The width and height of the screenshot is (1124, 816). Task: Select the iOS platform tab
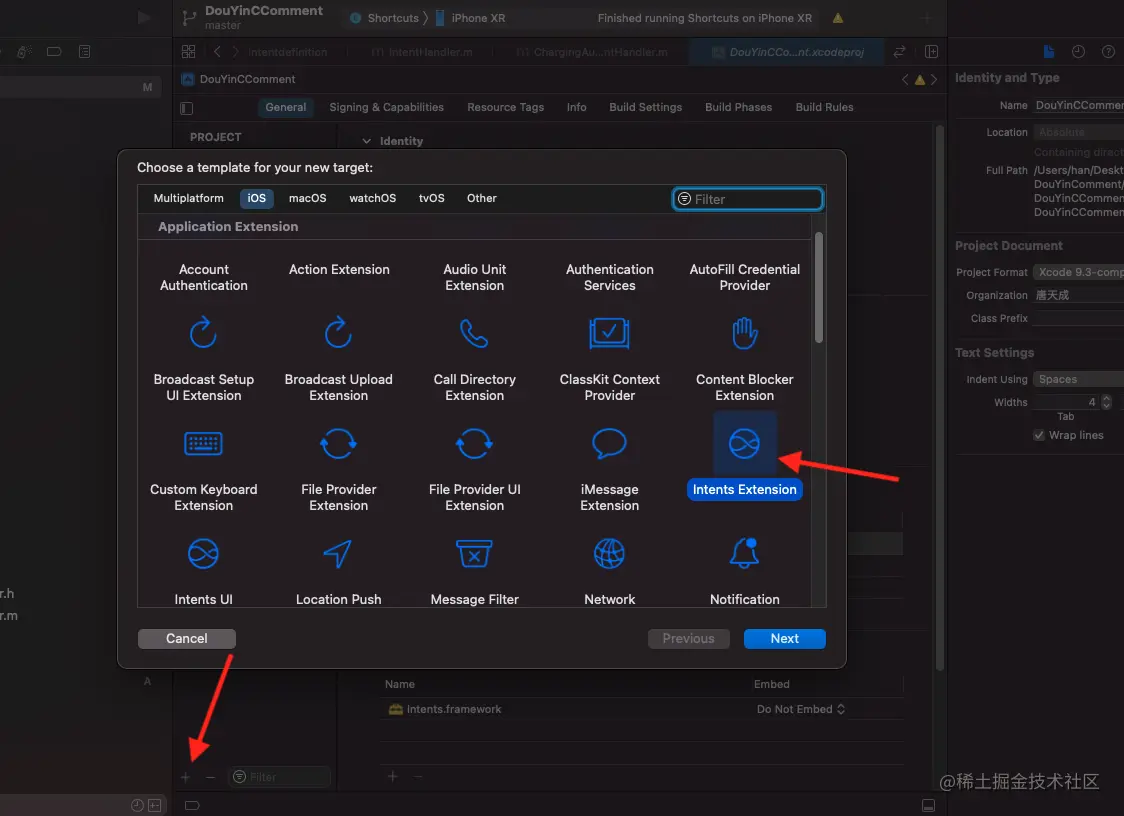(257, 198)
